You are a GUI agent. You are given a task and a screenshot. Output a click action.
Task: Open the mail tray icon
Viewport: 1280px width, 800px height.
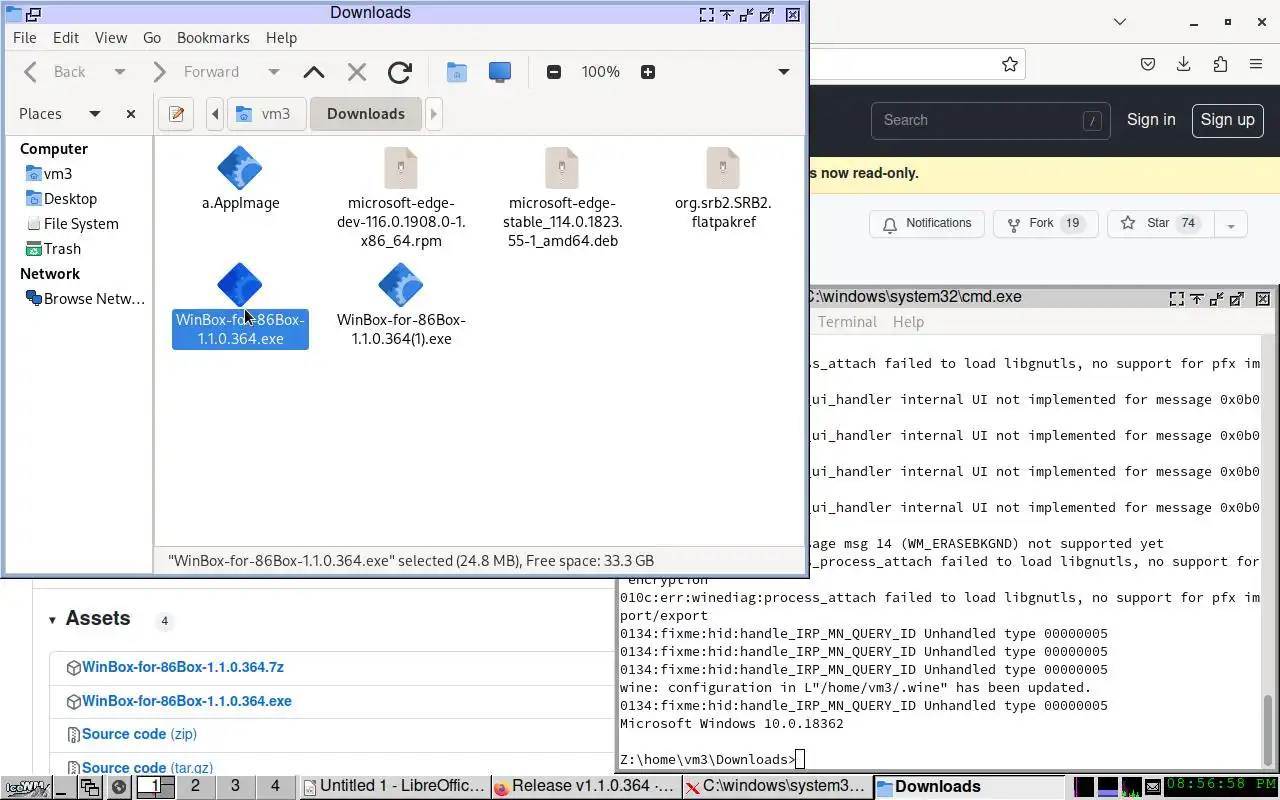1152,786
